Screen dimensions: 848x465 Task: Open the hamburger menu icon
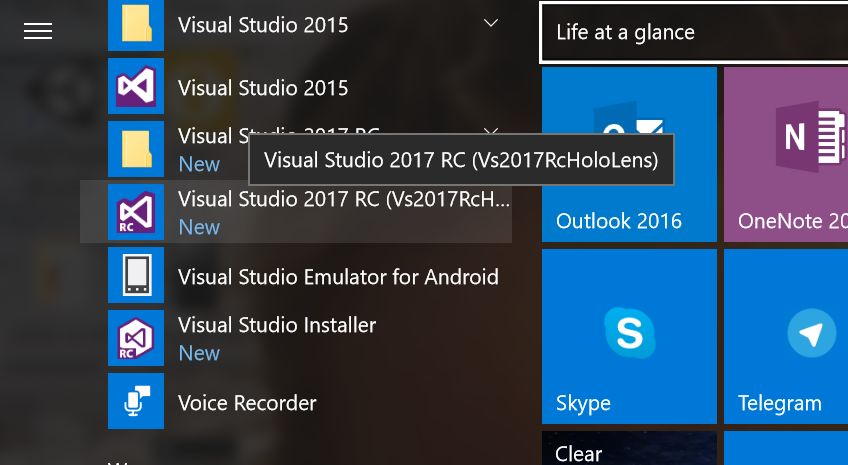pos(38,31)
